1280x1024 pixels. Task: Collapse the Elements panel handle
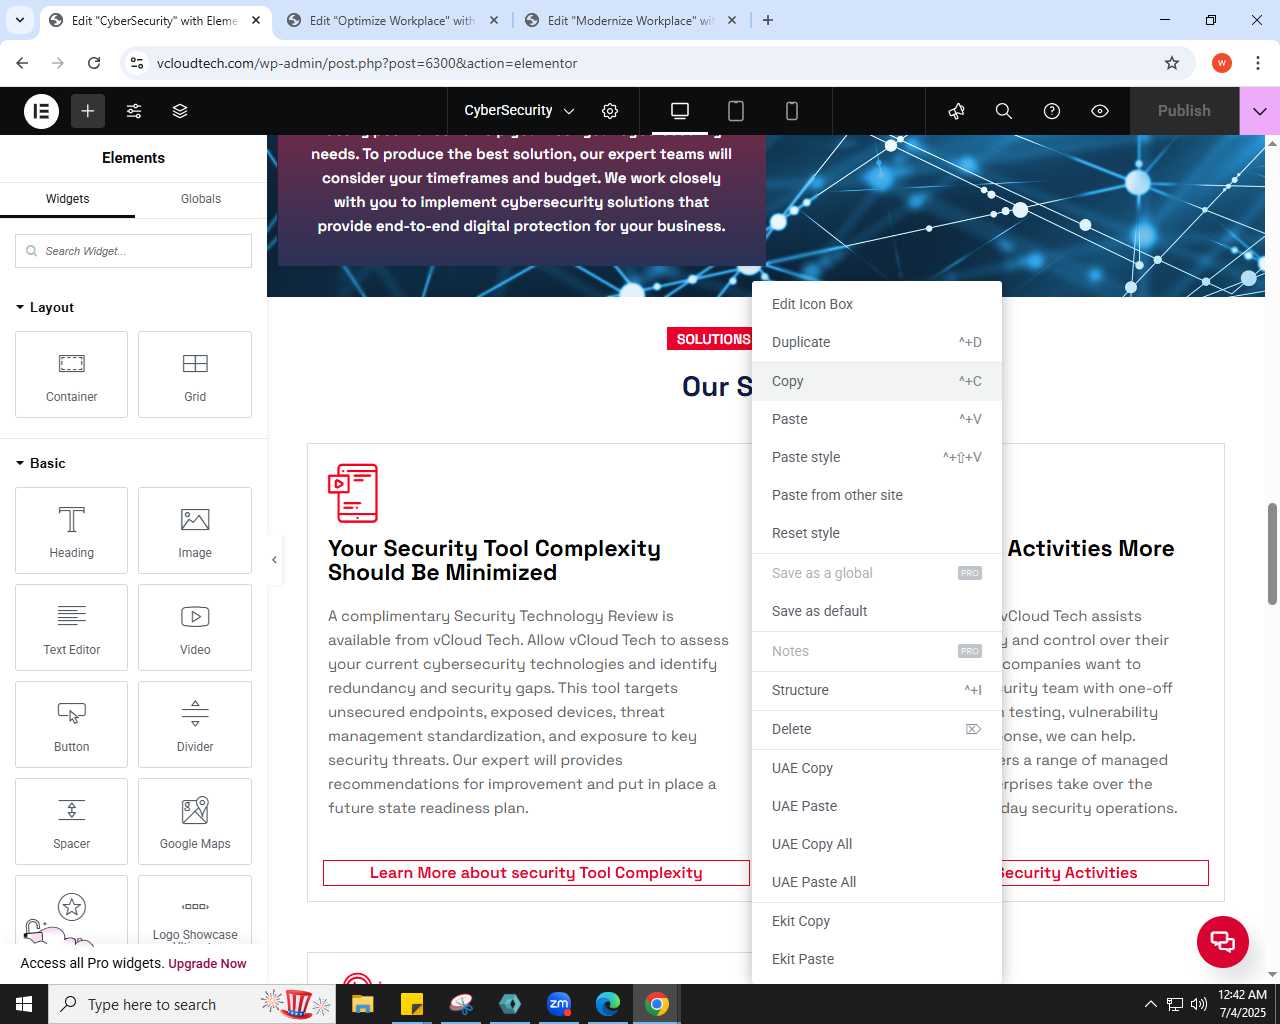(x=274, y=560)
